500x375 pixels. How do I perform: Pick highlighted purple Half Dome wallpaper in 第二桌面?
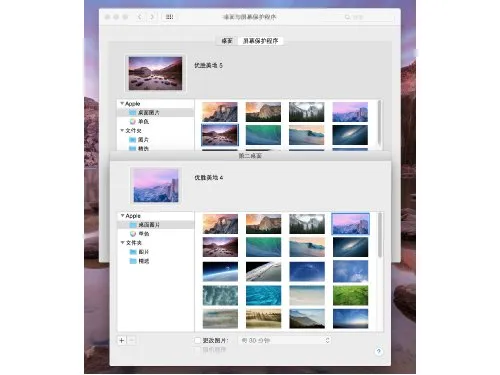pyautogui.click(x=350, y=224)
